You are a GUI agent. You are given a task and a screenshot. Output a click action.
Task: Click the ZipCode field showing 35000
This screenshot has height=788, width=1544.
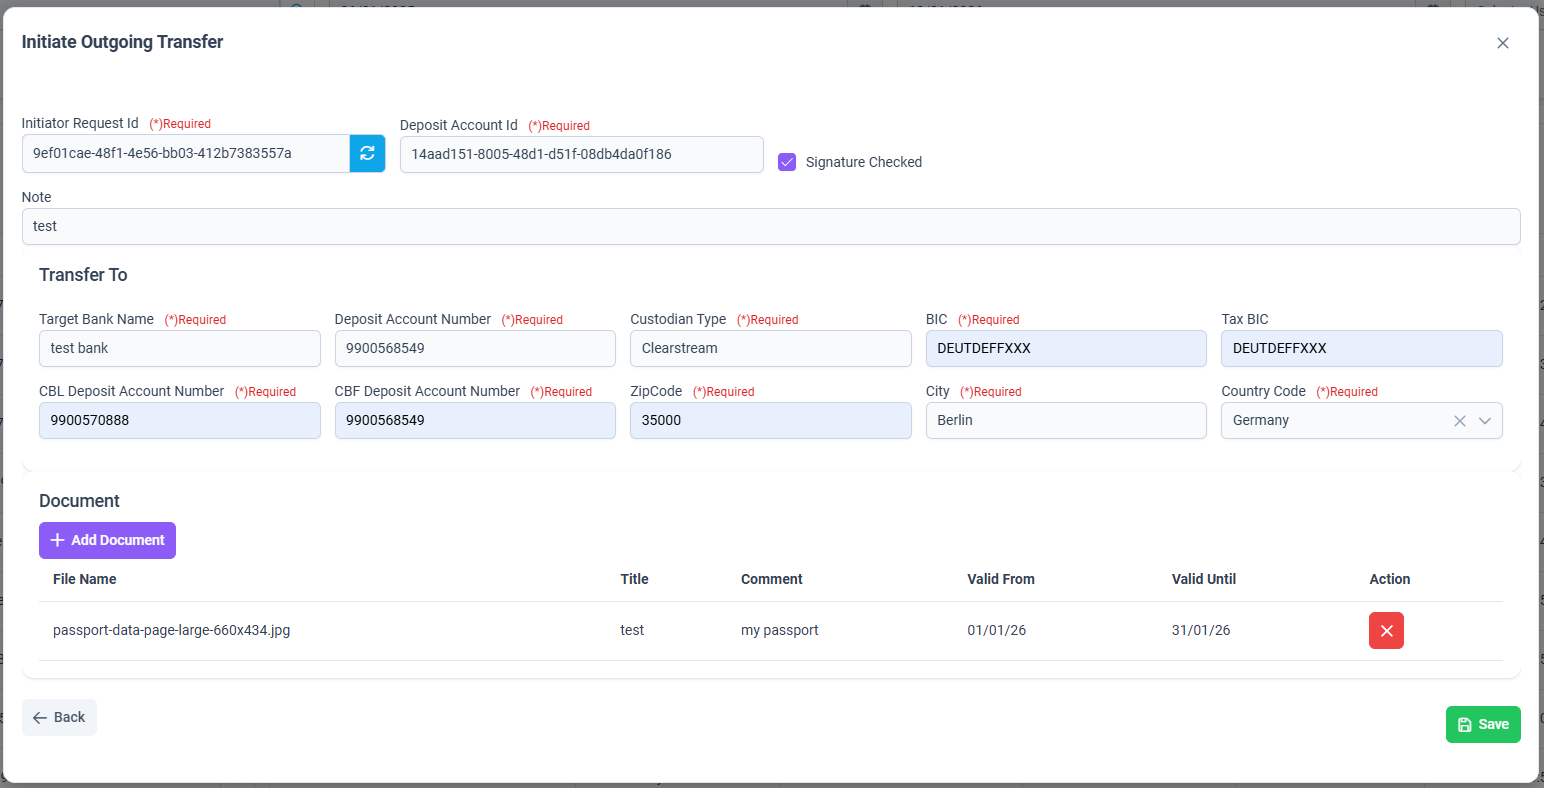(x=770, y=420)
